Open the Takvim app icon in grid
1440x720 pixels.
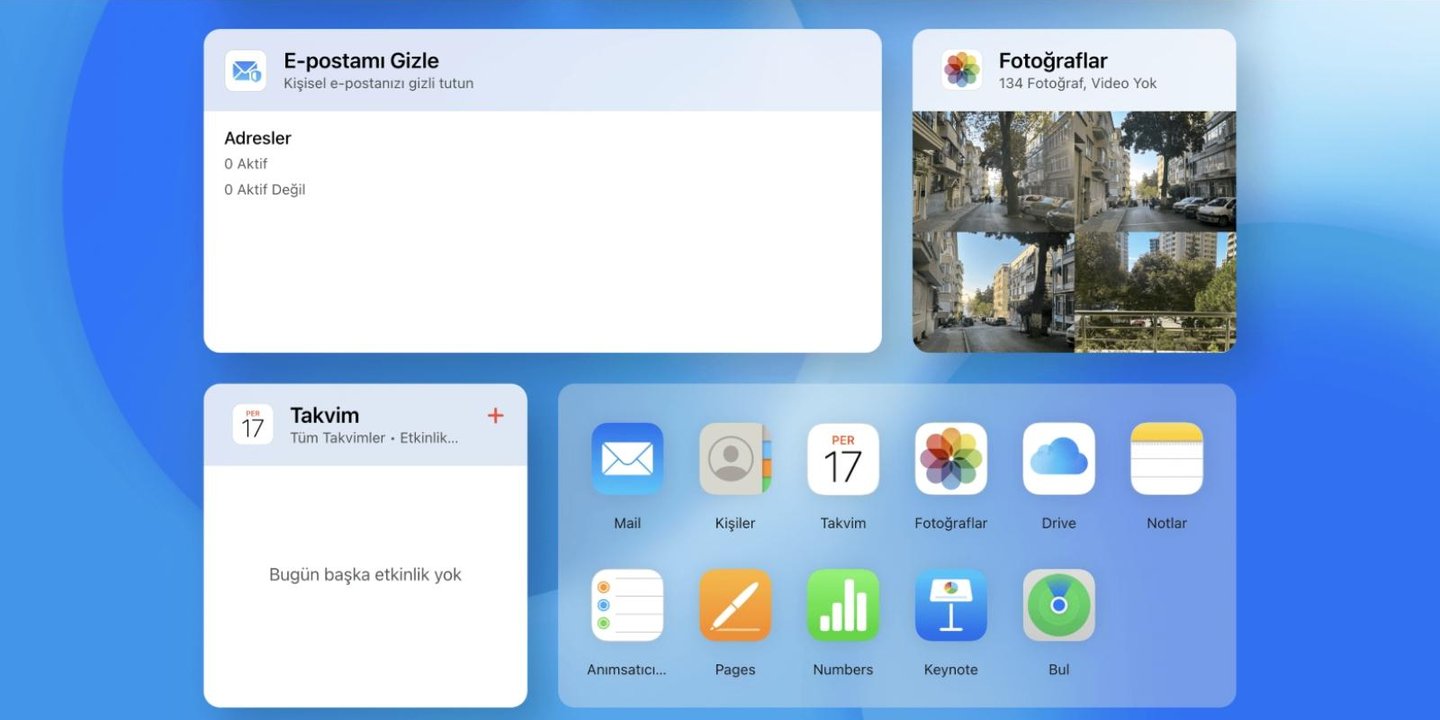click(843, 459)
